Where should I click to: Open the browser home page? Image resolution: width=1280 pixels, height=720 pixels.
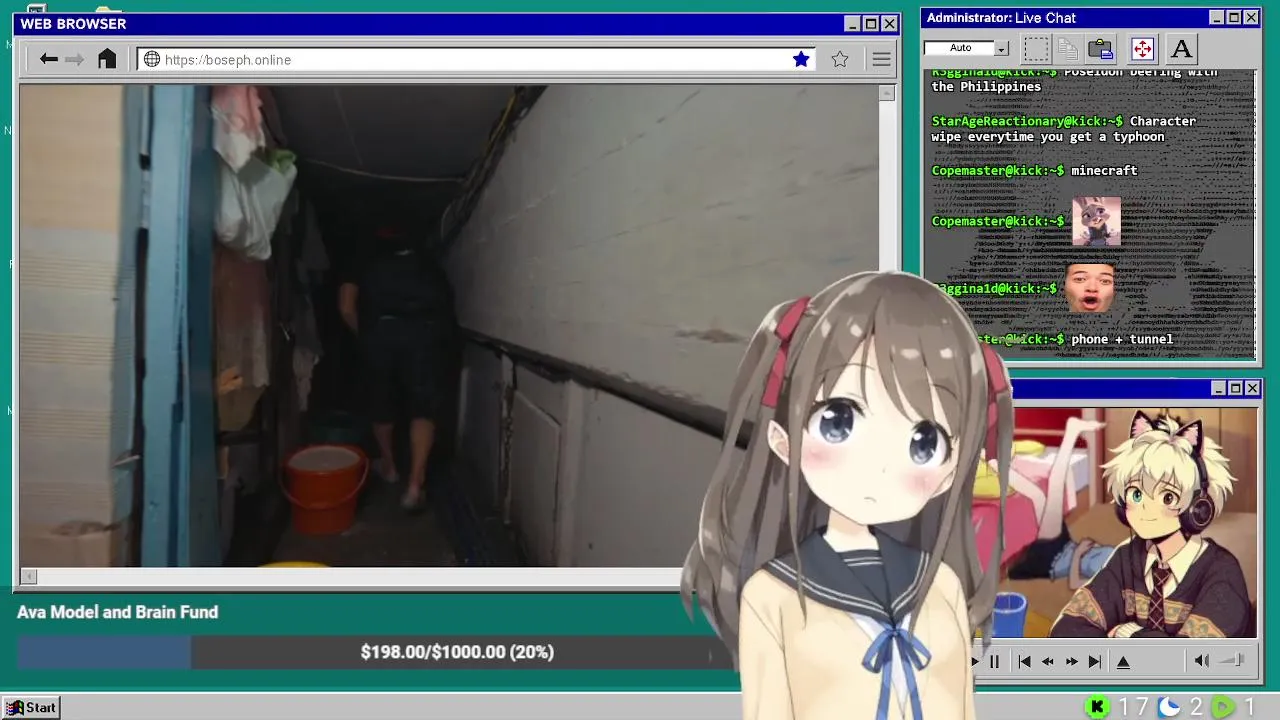pos(107,59)
